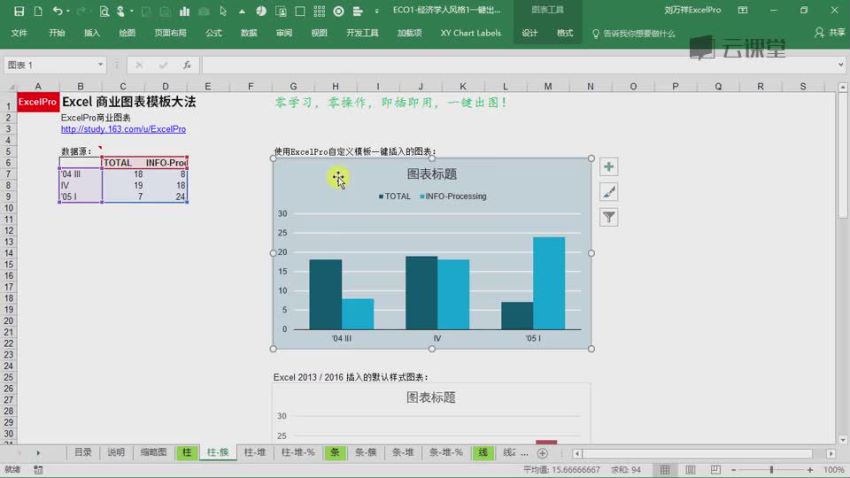Click the New blank document icon
This screenshot has width=850, height=478.
[x=38, y=11]
